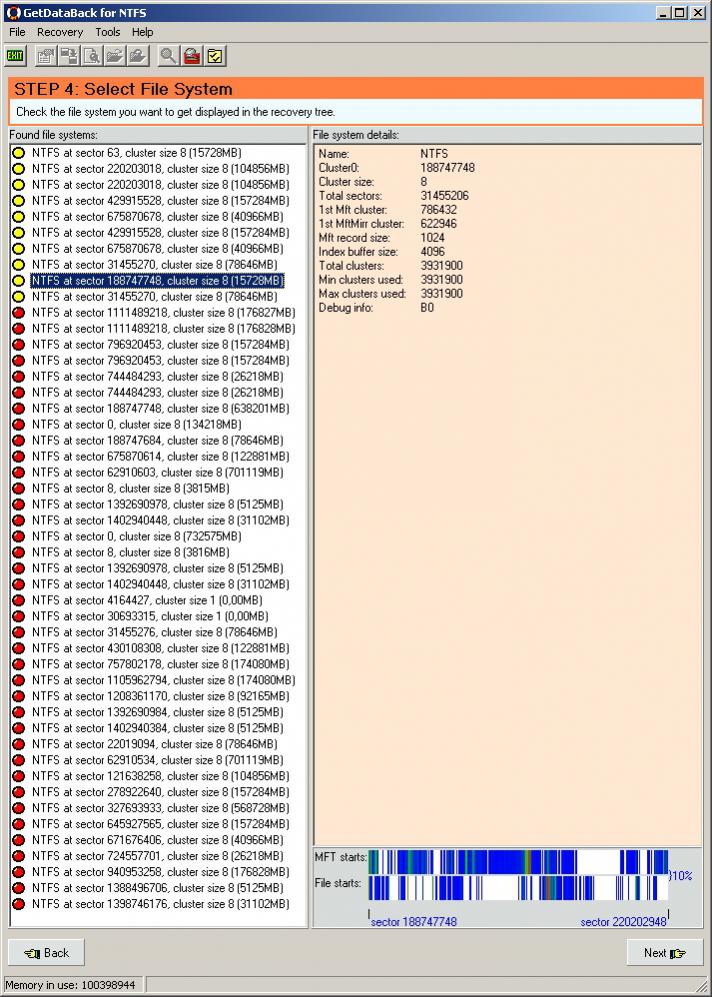Open the Help menu
Image resolution: width=712 pixels, height=997 pixels.
(142, 32)
